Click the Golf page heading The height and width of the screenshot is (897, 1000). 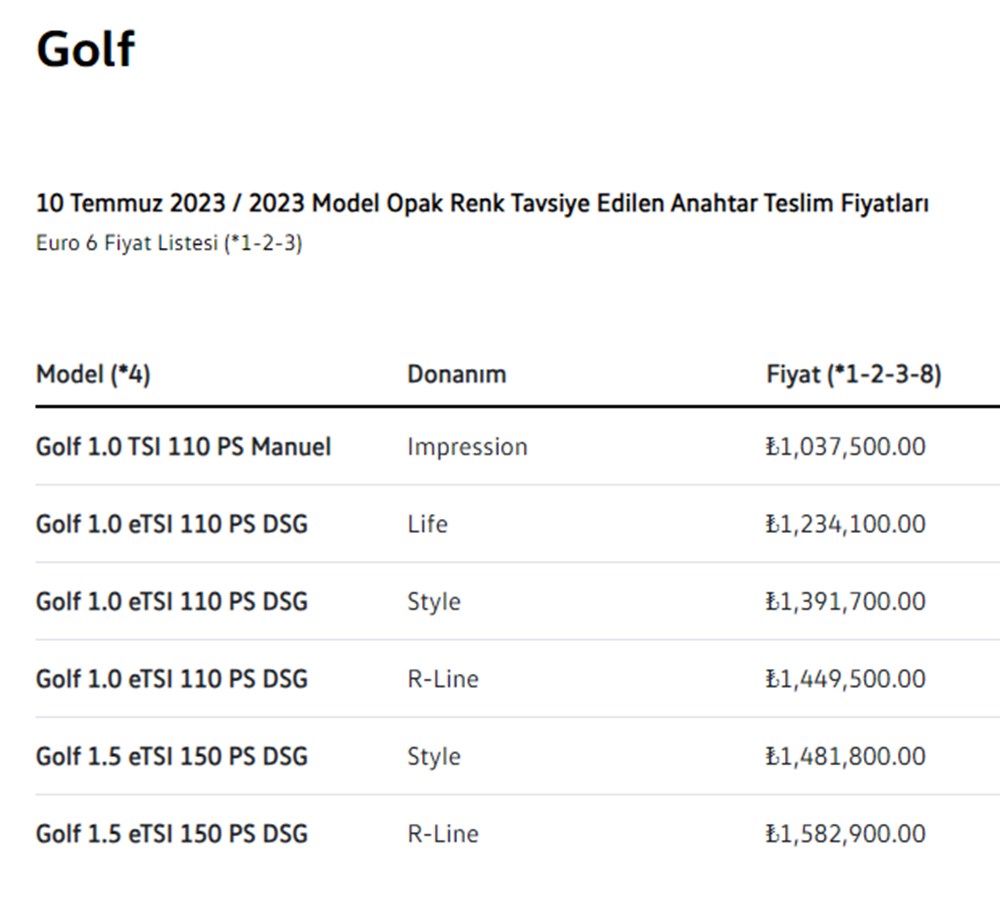click(x=85, y=48)
